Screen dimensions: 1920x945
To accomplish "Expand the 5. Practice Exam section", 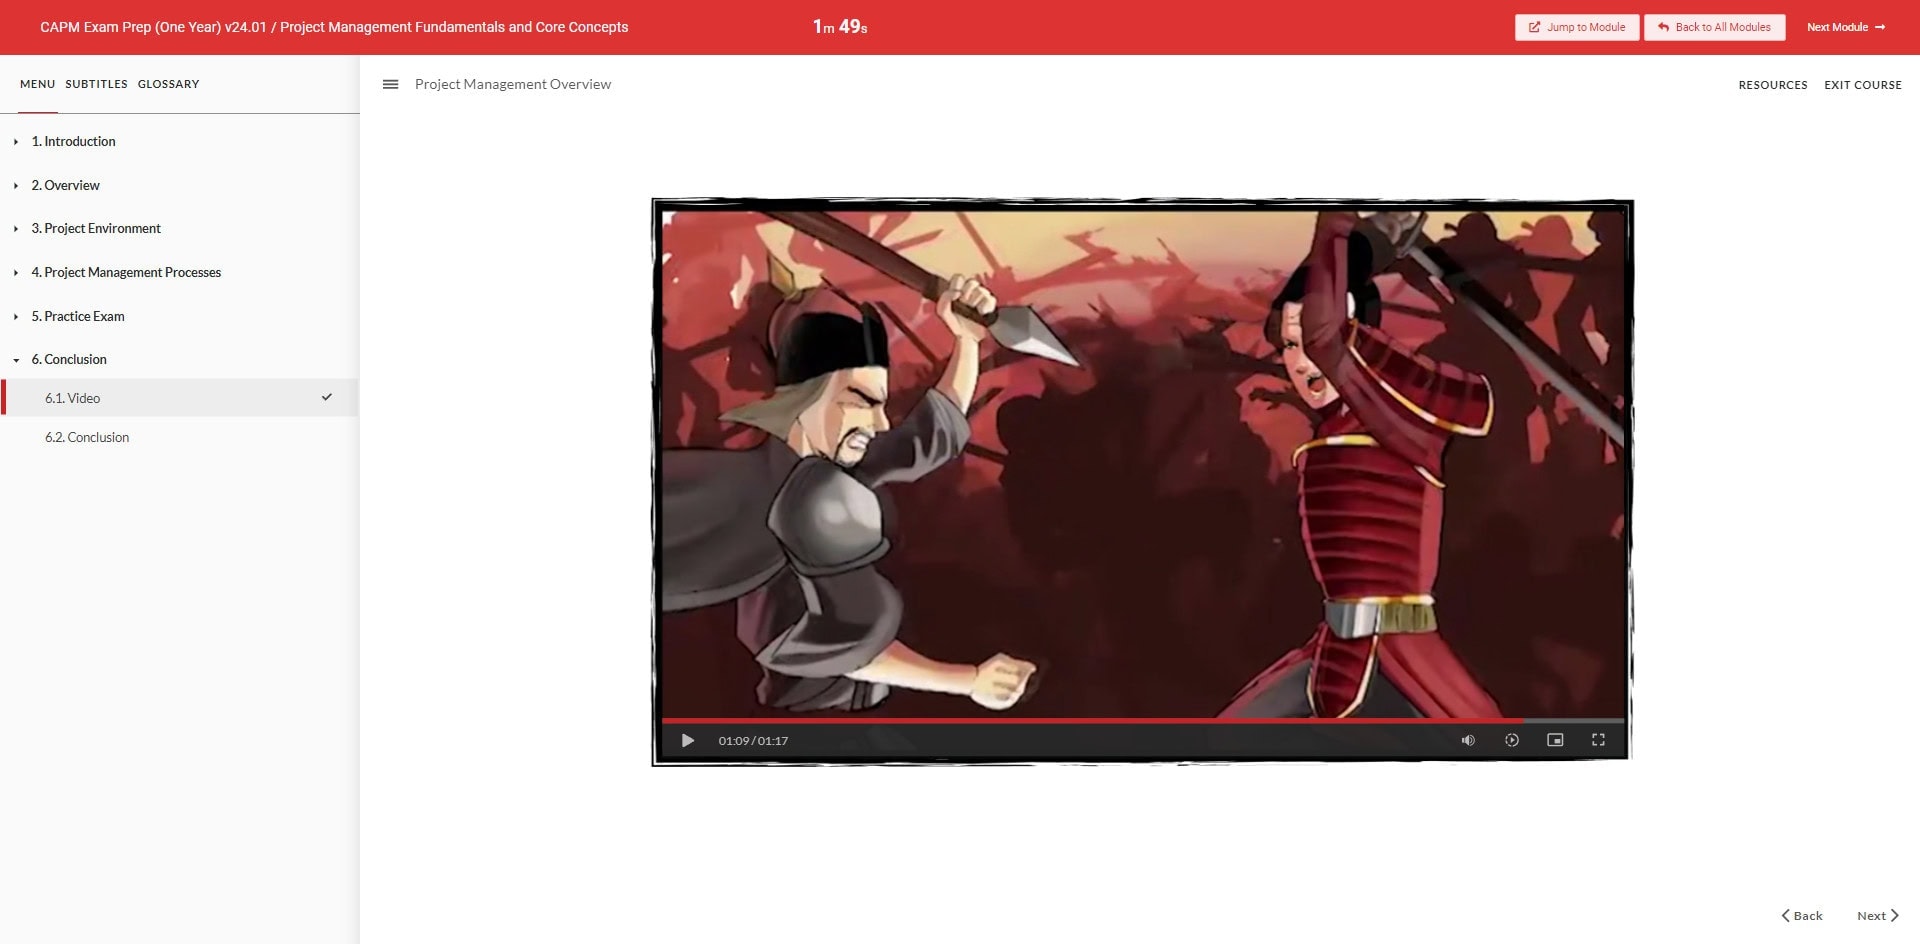I will pyautogui.click(x=78, y=317).
